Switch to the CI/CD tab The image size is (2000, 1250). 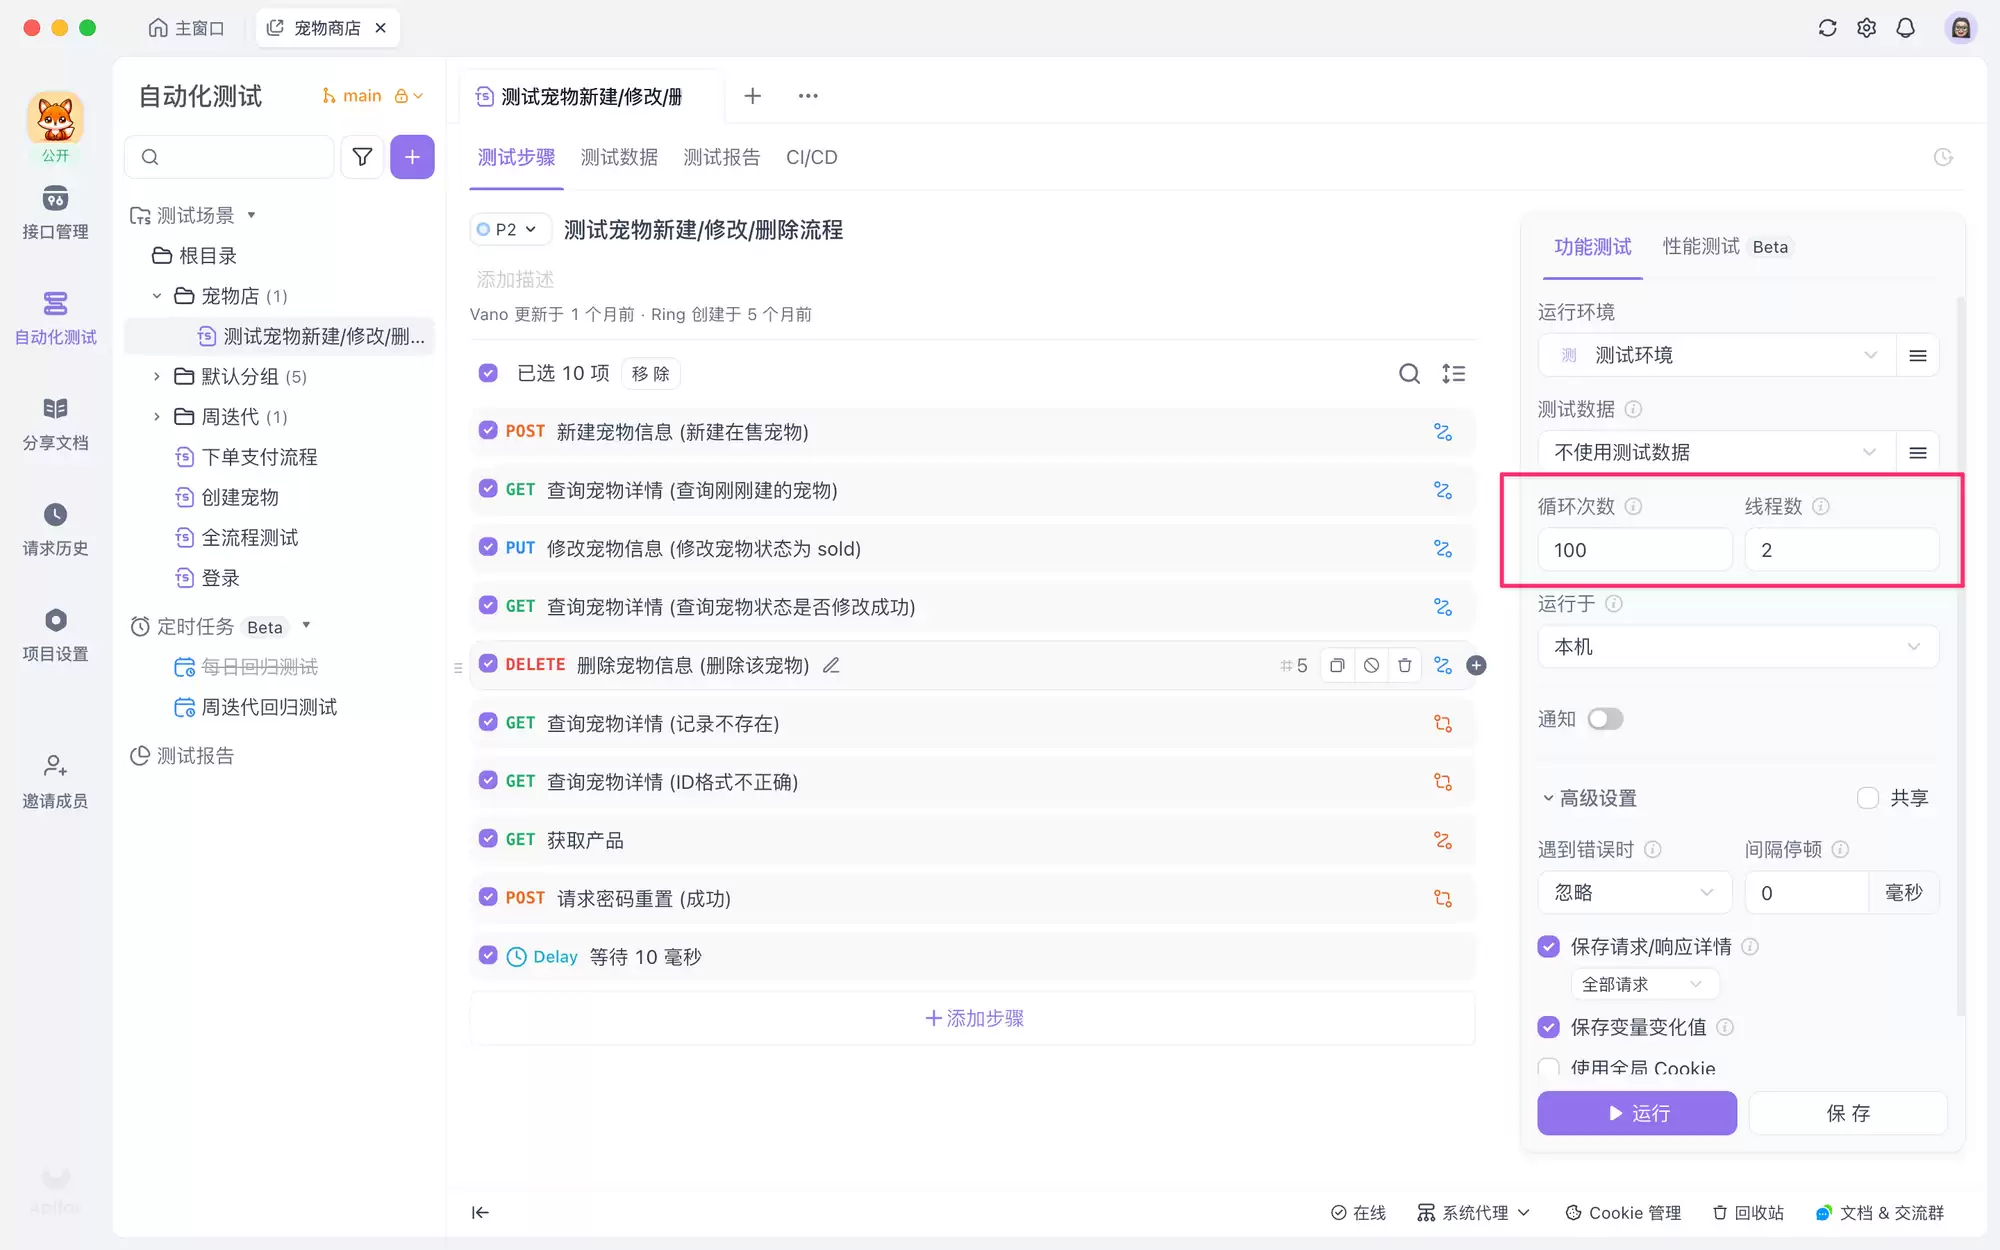[811, 157]
